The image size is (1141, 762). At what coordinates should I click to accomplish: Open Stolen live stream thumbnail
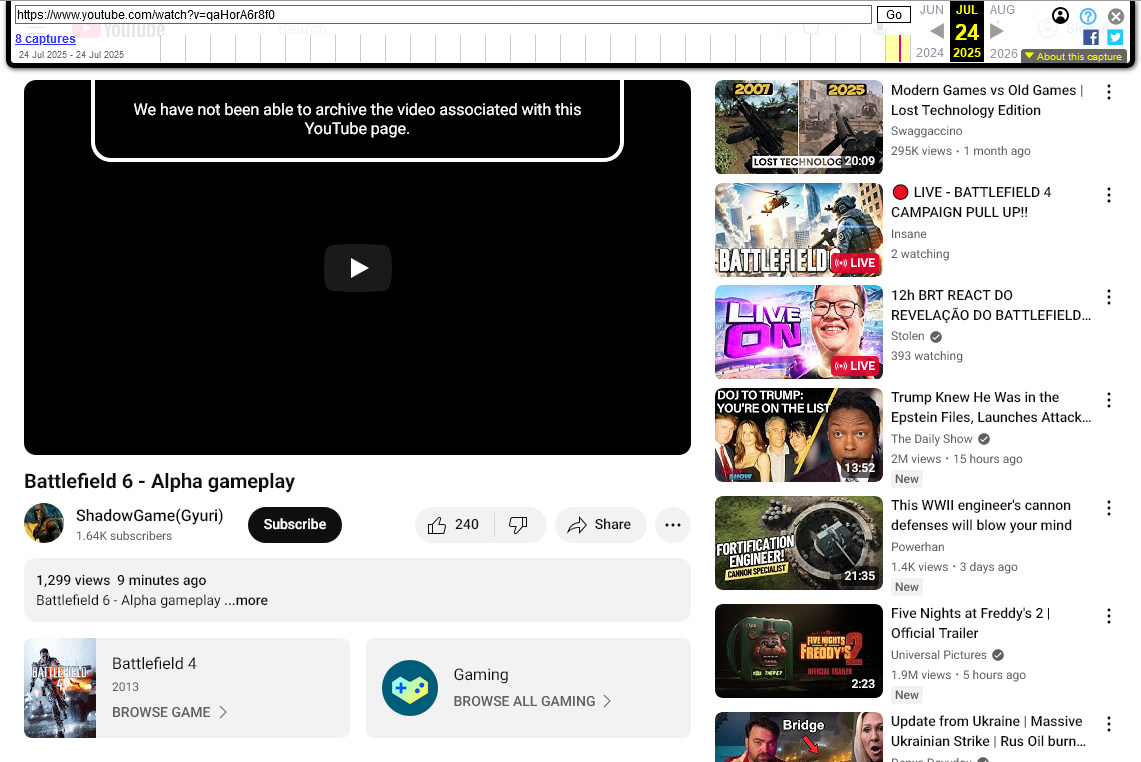pyautogui.click(x=798, y=332)
